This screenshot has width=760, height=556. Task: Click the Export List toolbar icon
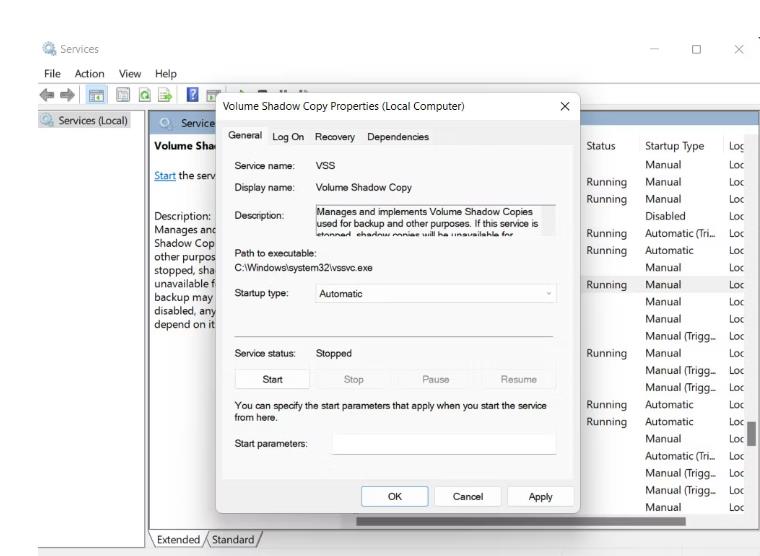(165, 95)
